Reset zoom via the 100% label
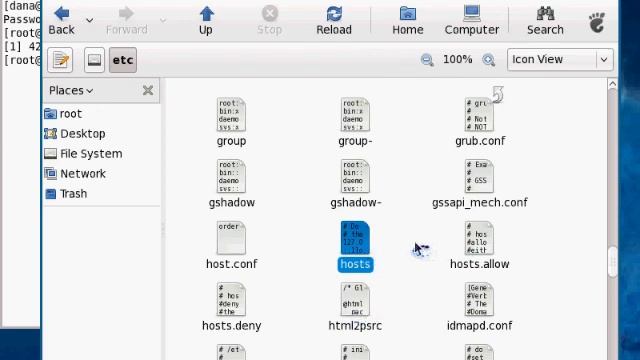Screen dimensions: 640x360 point(458,60)
